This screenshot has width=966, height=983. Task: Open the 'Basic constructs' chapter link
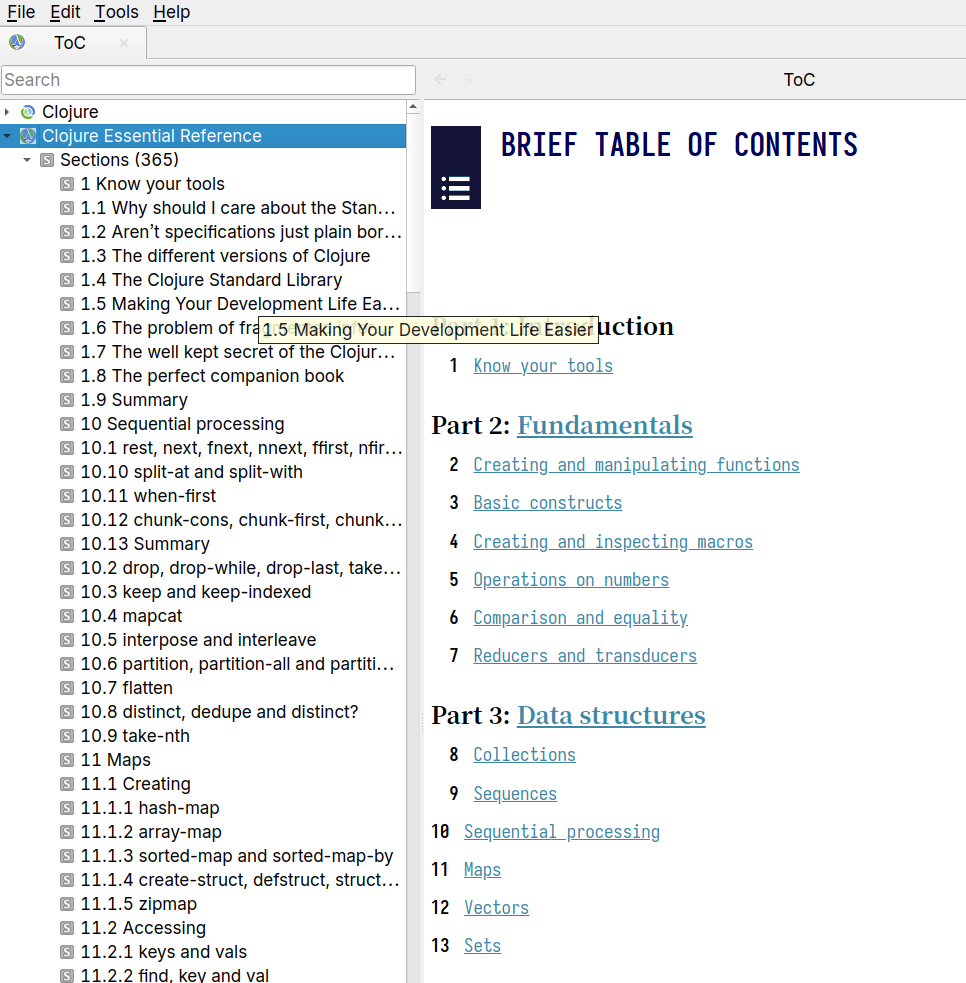coord(547,503)
